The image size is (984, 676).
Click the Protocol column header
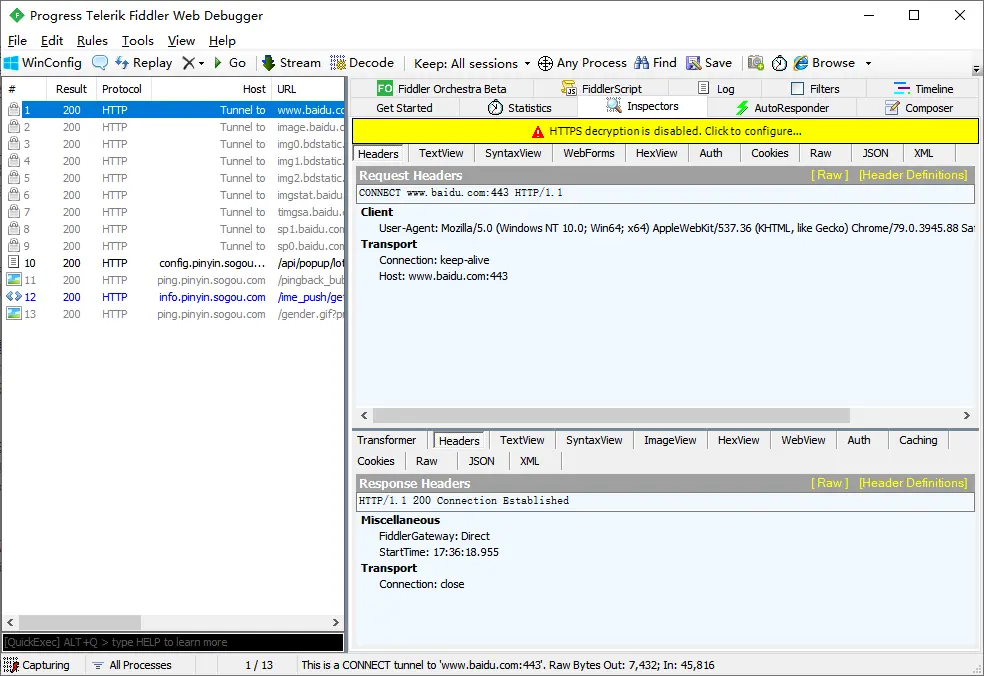(122, 89)
